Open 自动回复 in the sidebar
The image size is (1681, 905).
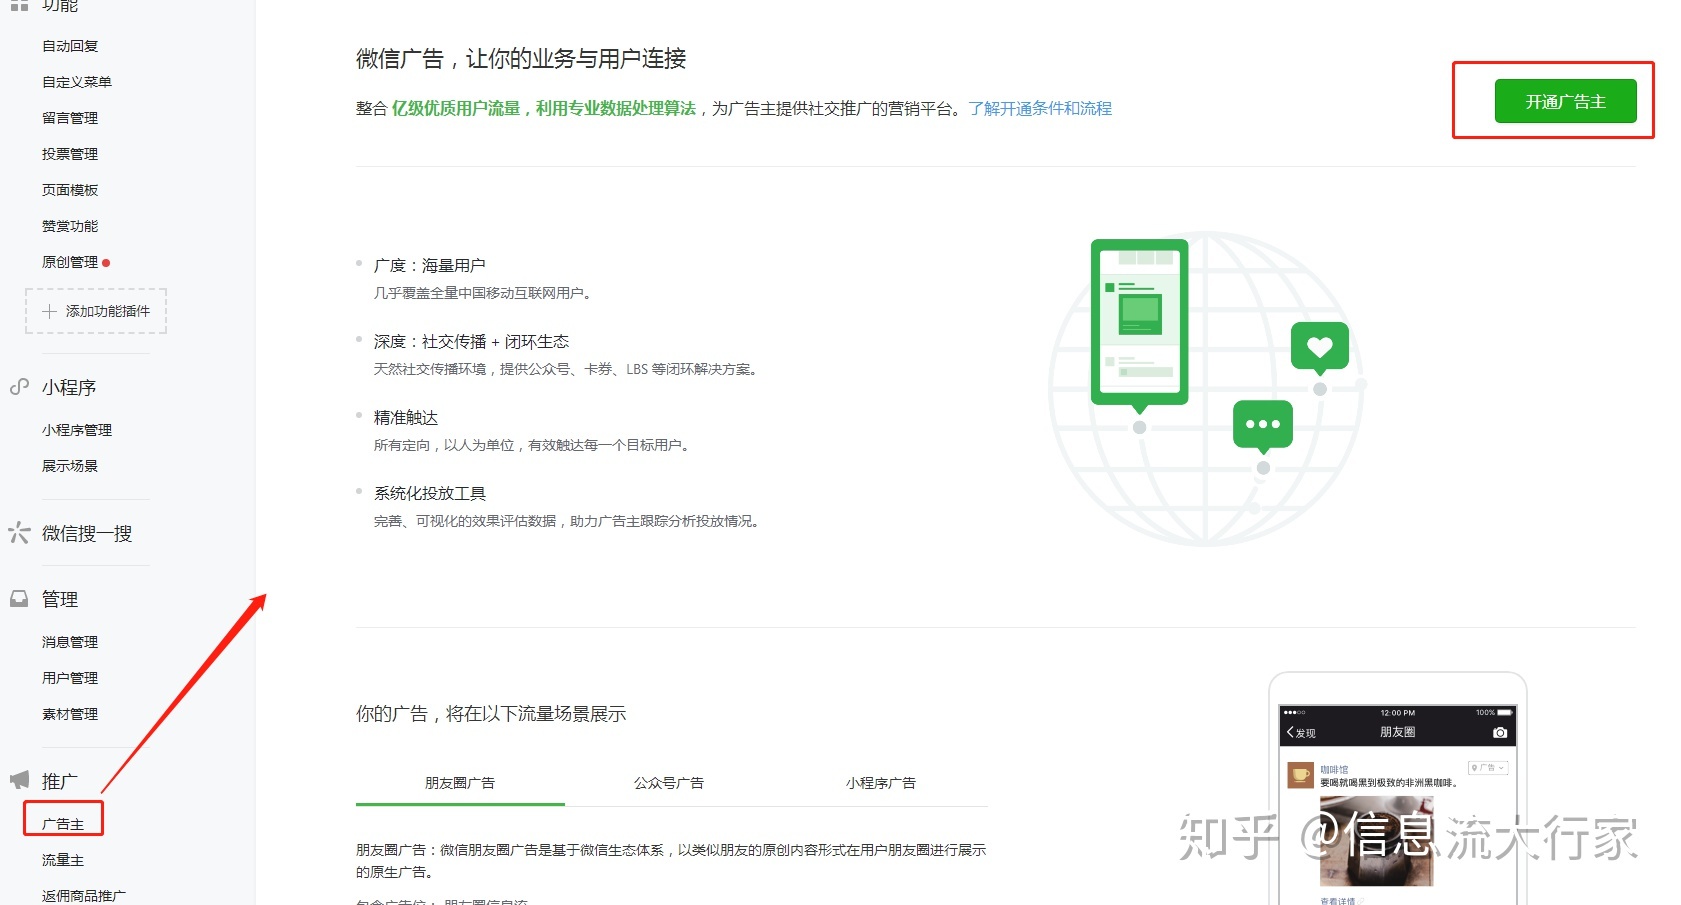pos(70,46)
